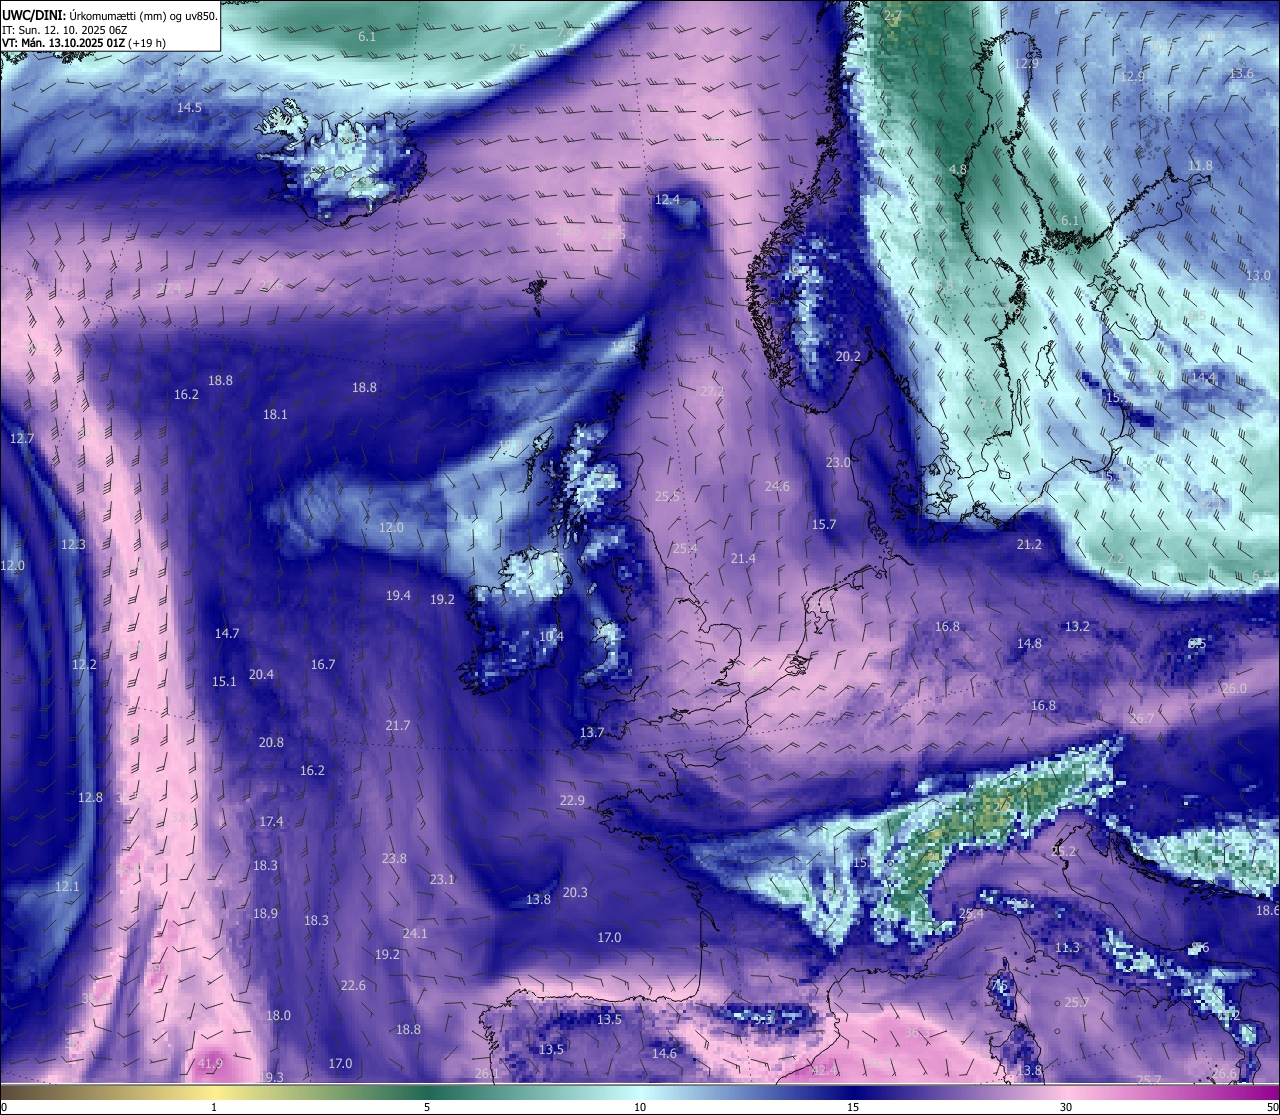This screenshot has height=1115, width=1280.
Task: Click the 17.4 value label
Action: pos(271,821)
